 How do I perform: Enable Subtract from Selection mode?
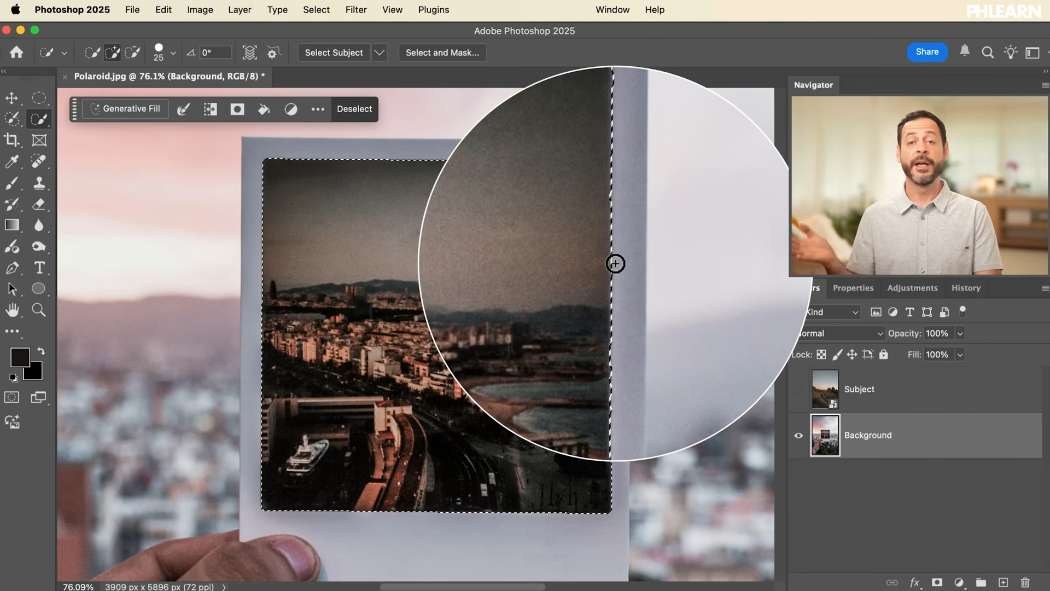tap(133, 52)
